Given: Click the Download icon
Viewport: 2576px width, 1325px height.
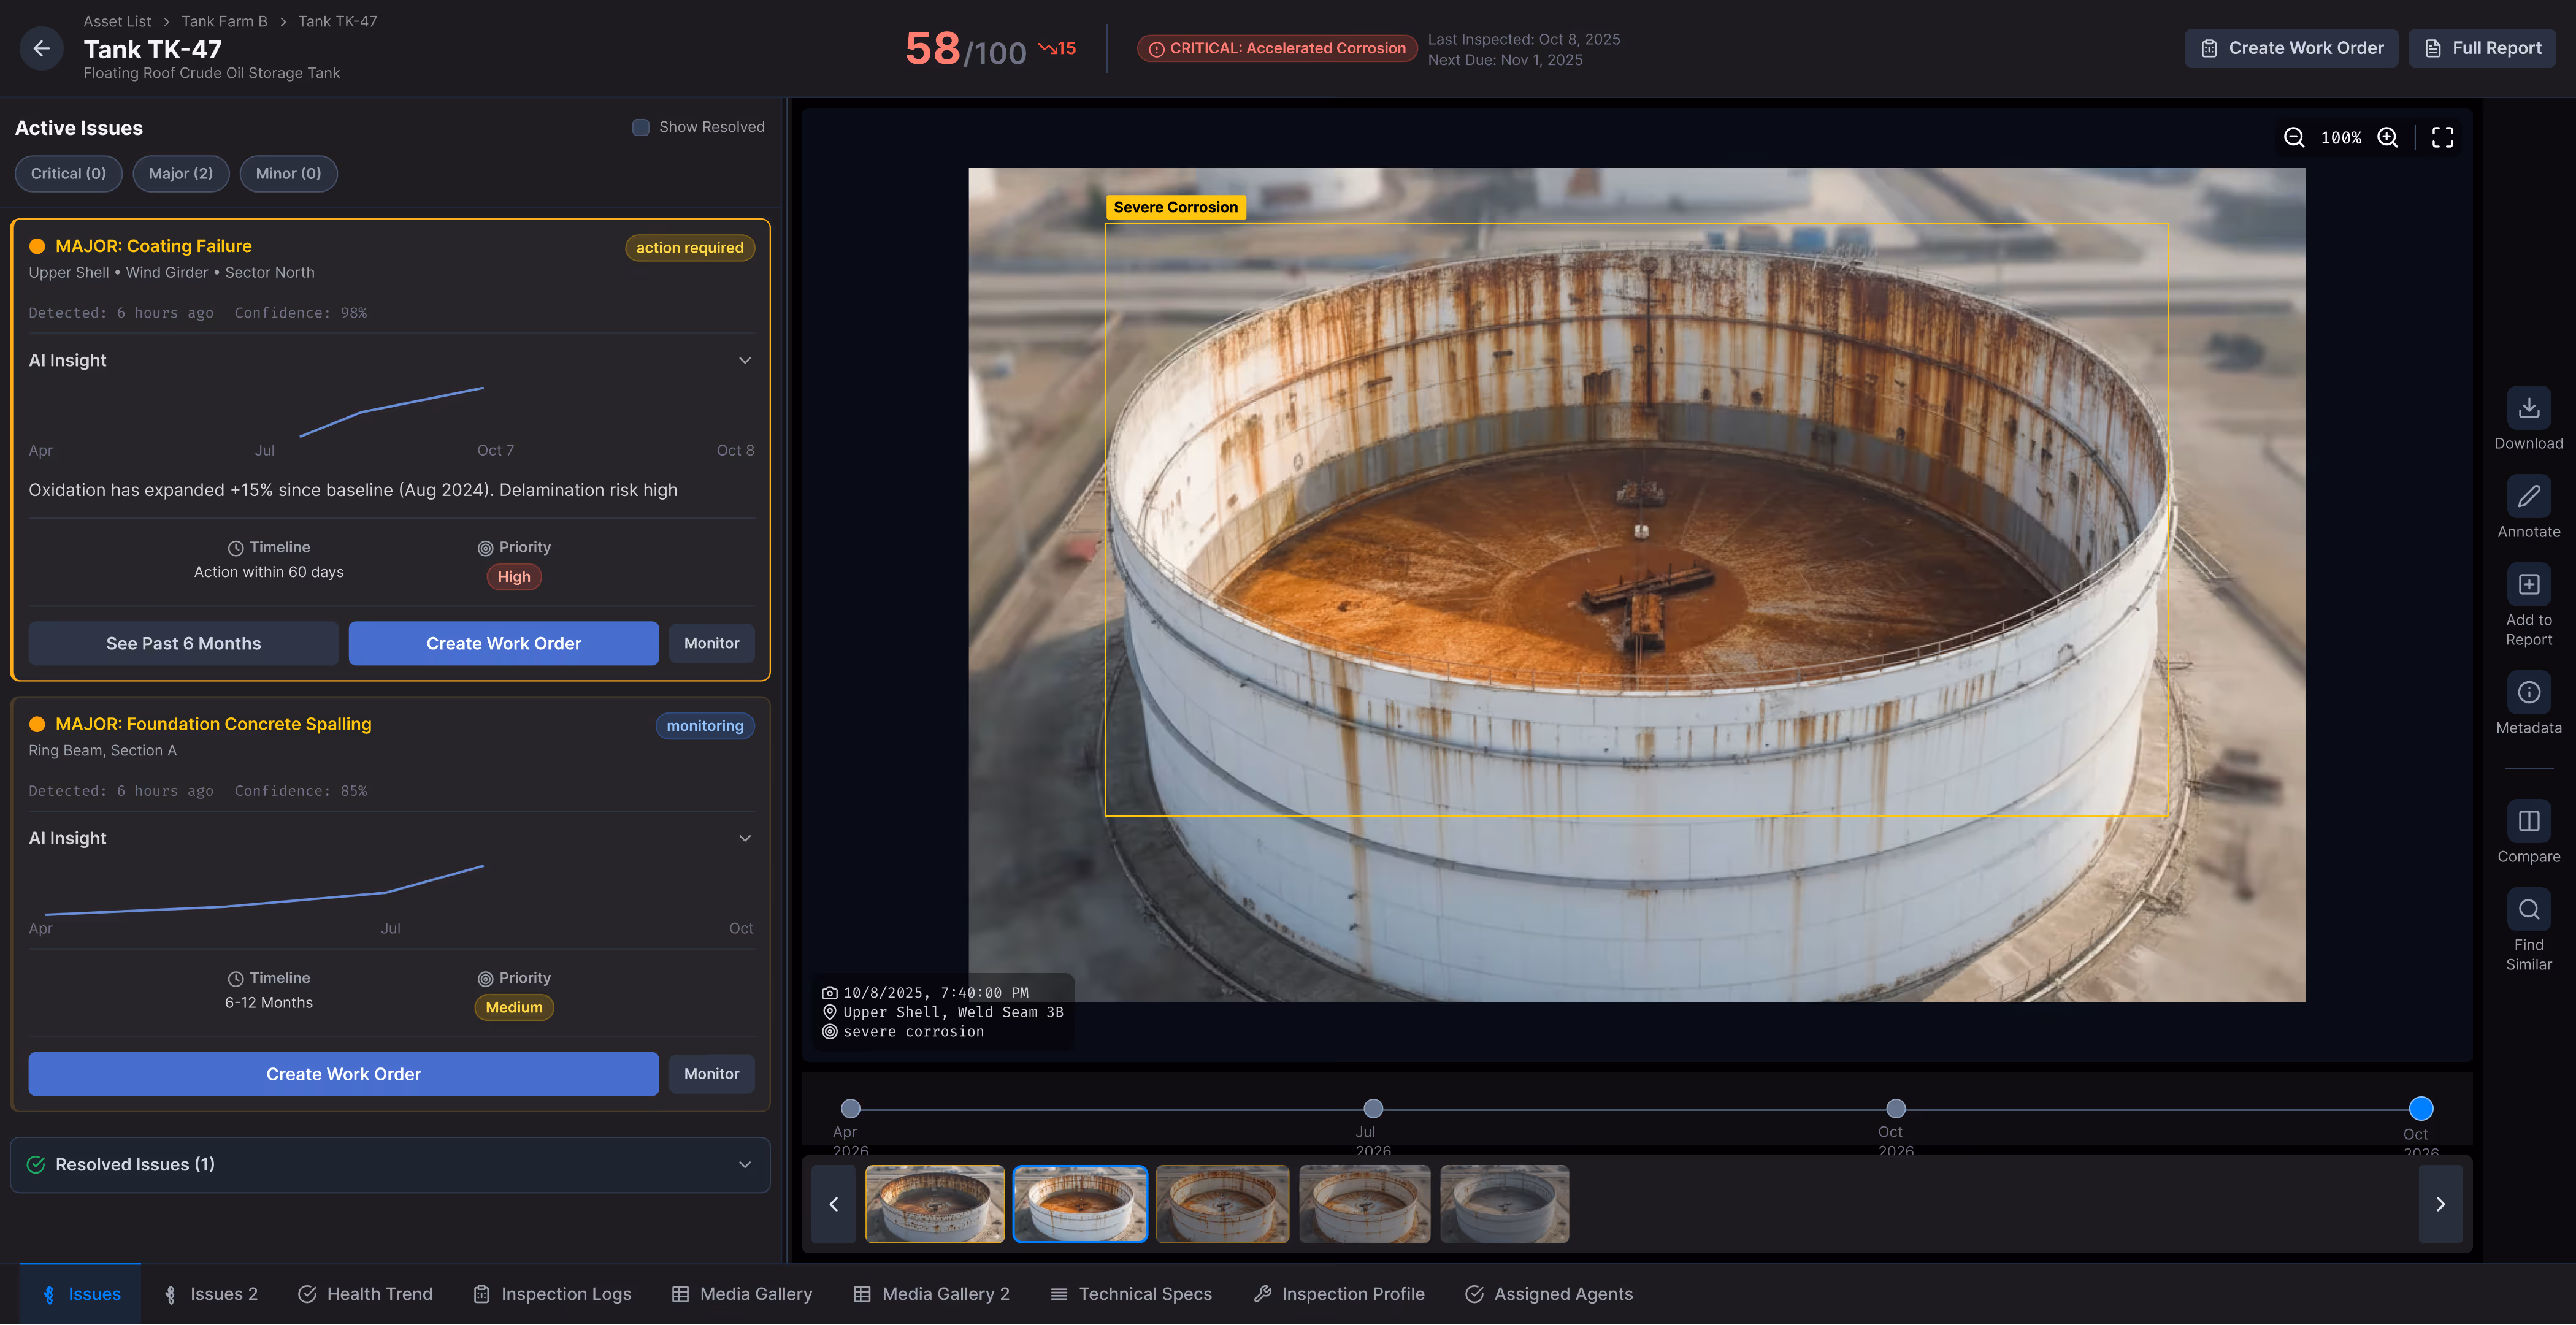Looking at the screenshot, I should point(2528,408).
